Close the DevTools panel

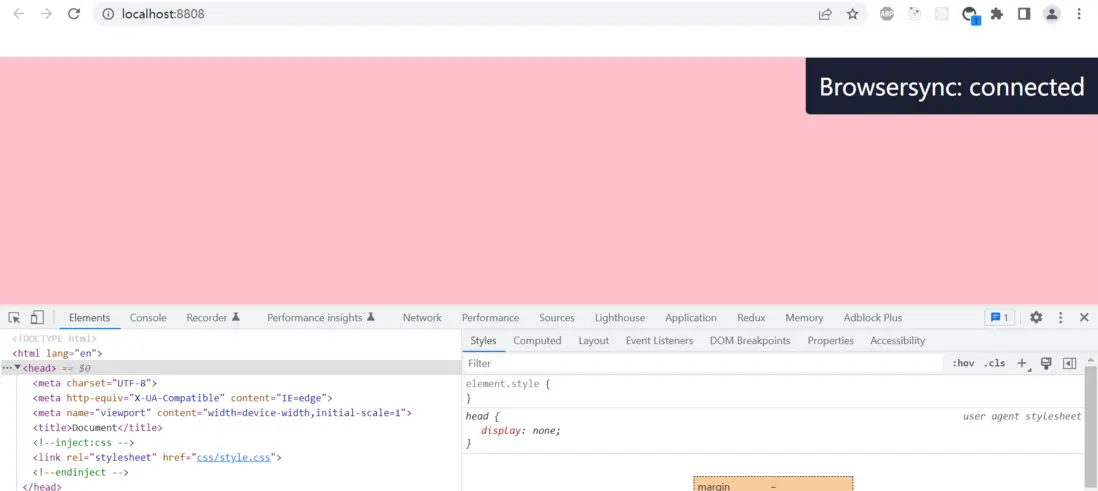point(1084,317)
